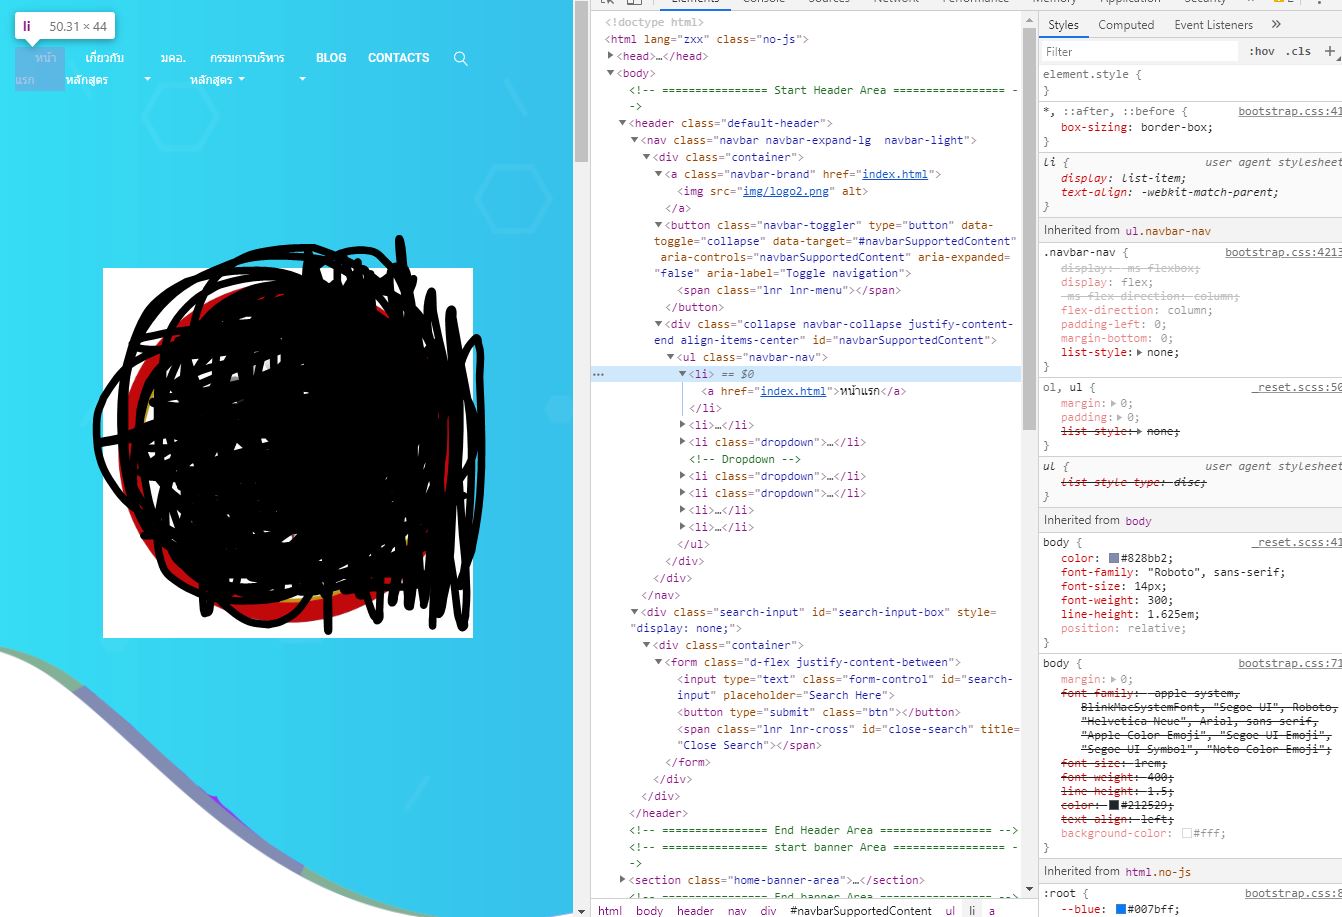Follow the index.html href in the หน้าแรก anchor
Viewport: 1342px width, 917px height.
[793, 391]
